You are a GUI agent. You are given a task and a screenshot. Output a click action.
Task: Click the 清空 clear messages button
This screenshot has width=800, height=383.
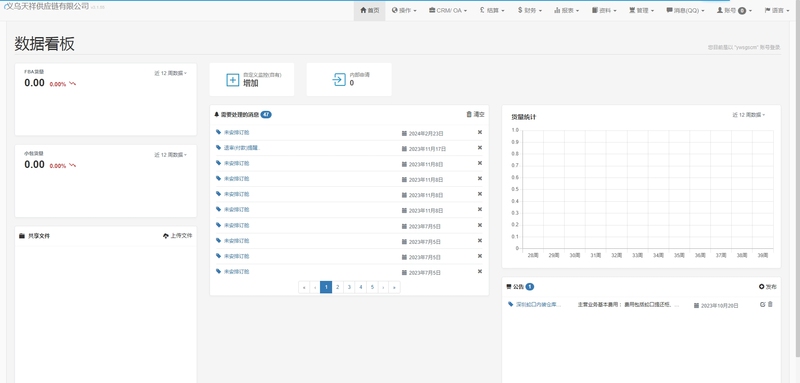pos(475,114)
